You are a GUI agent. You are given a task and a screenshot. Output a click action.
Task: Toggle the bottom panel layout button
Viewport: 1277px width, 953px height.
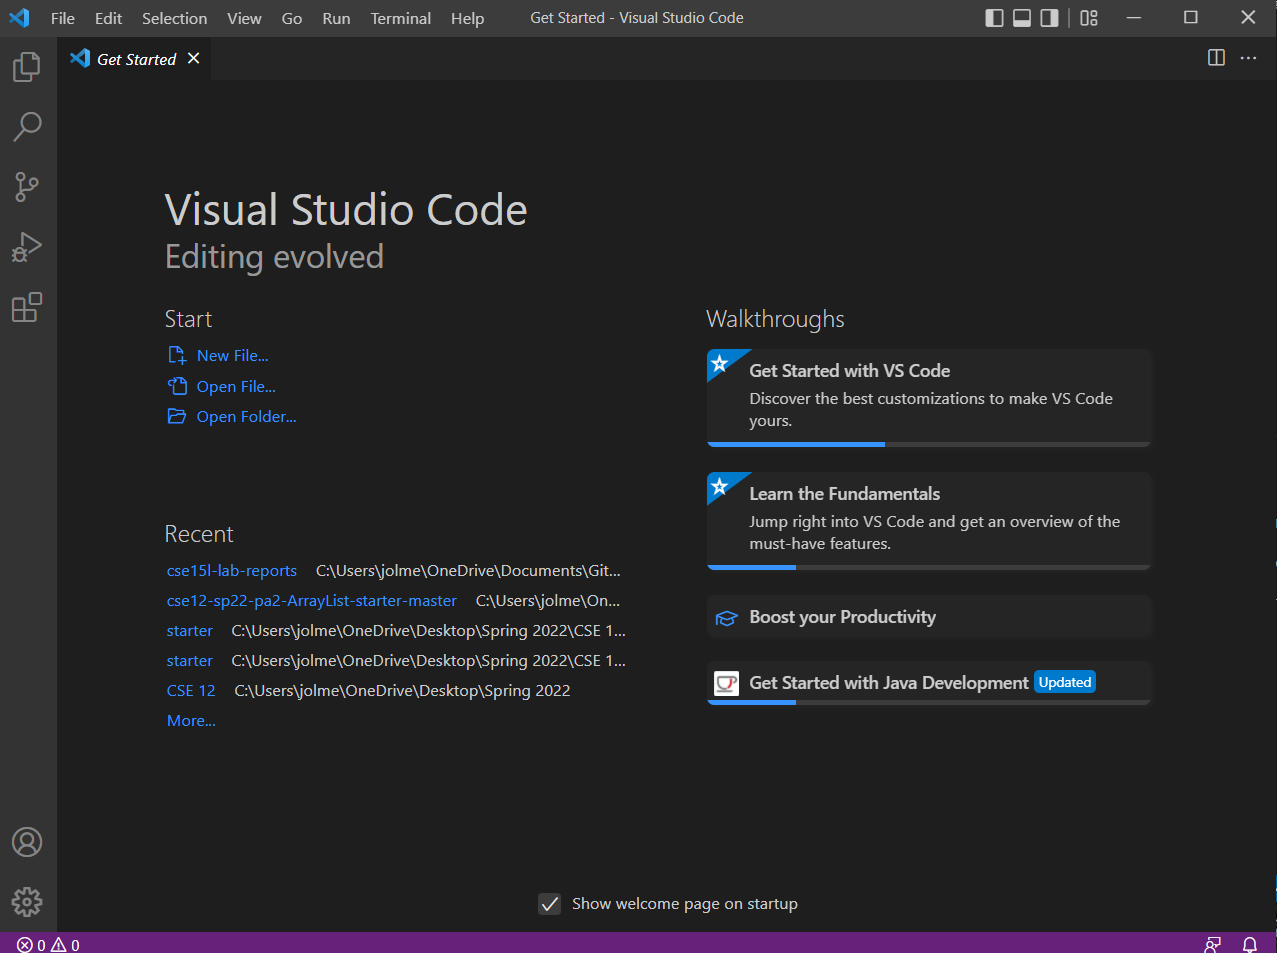(x=1022, y=18)
